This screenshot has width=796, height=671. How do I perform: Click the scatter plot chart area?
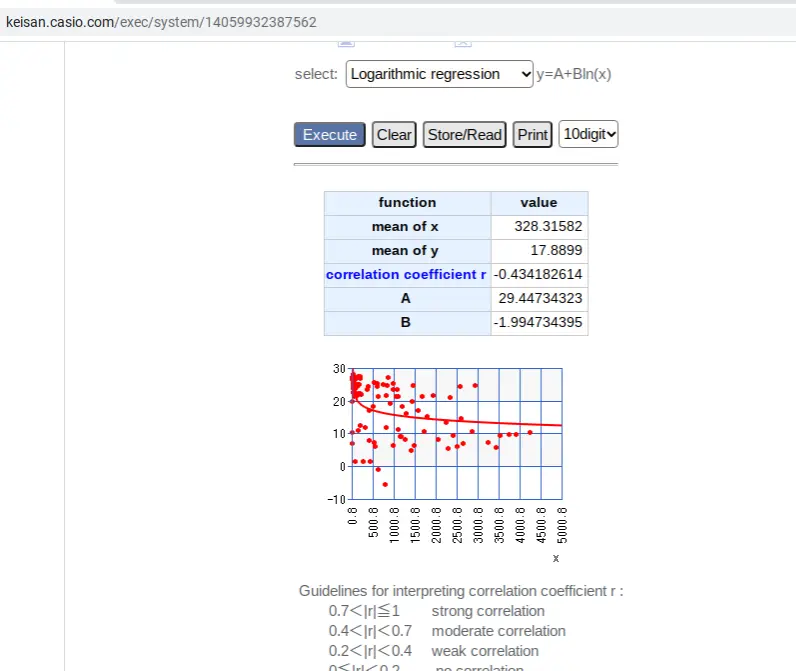(457, 433)
